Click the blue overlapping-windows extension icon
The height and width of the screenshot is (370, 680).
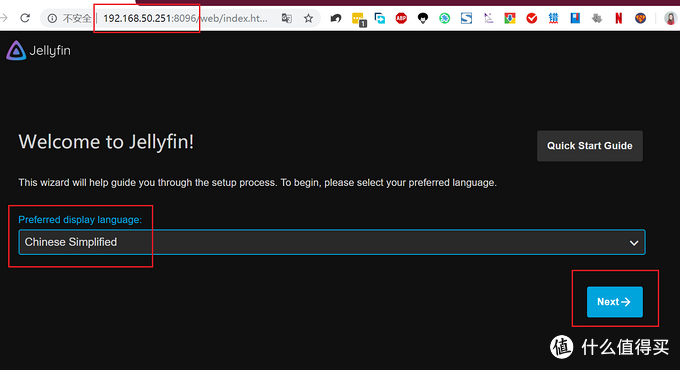379,18
